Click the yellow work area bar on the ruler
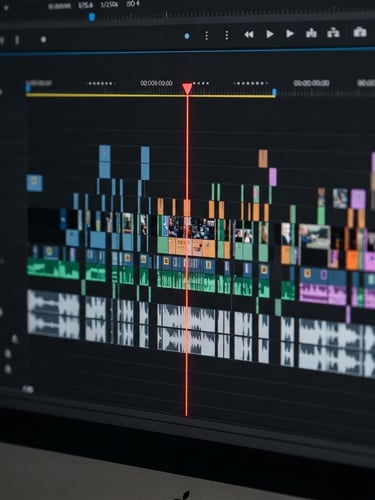 (151, 96)
